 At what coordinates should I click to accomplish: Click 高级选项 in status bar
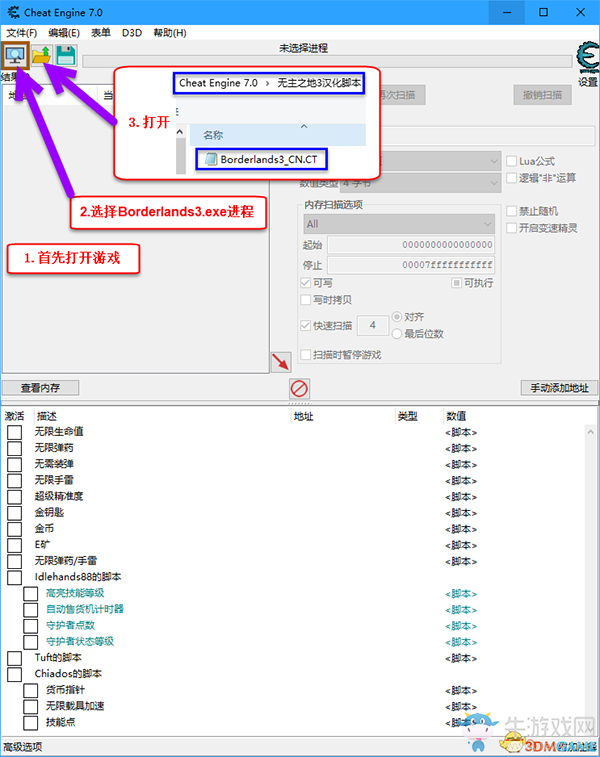(x=23, y=746)
